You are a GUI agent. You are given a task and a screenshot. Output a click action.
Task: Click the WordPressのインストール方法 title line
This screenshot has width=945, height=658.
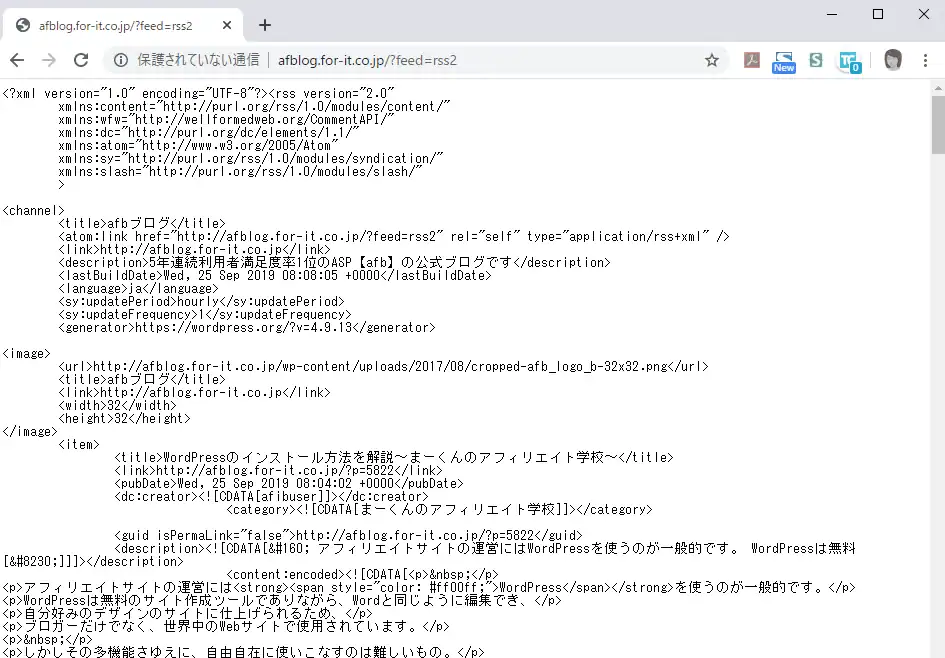pos(394,458)
